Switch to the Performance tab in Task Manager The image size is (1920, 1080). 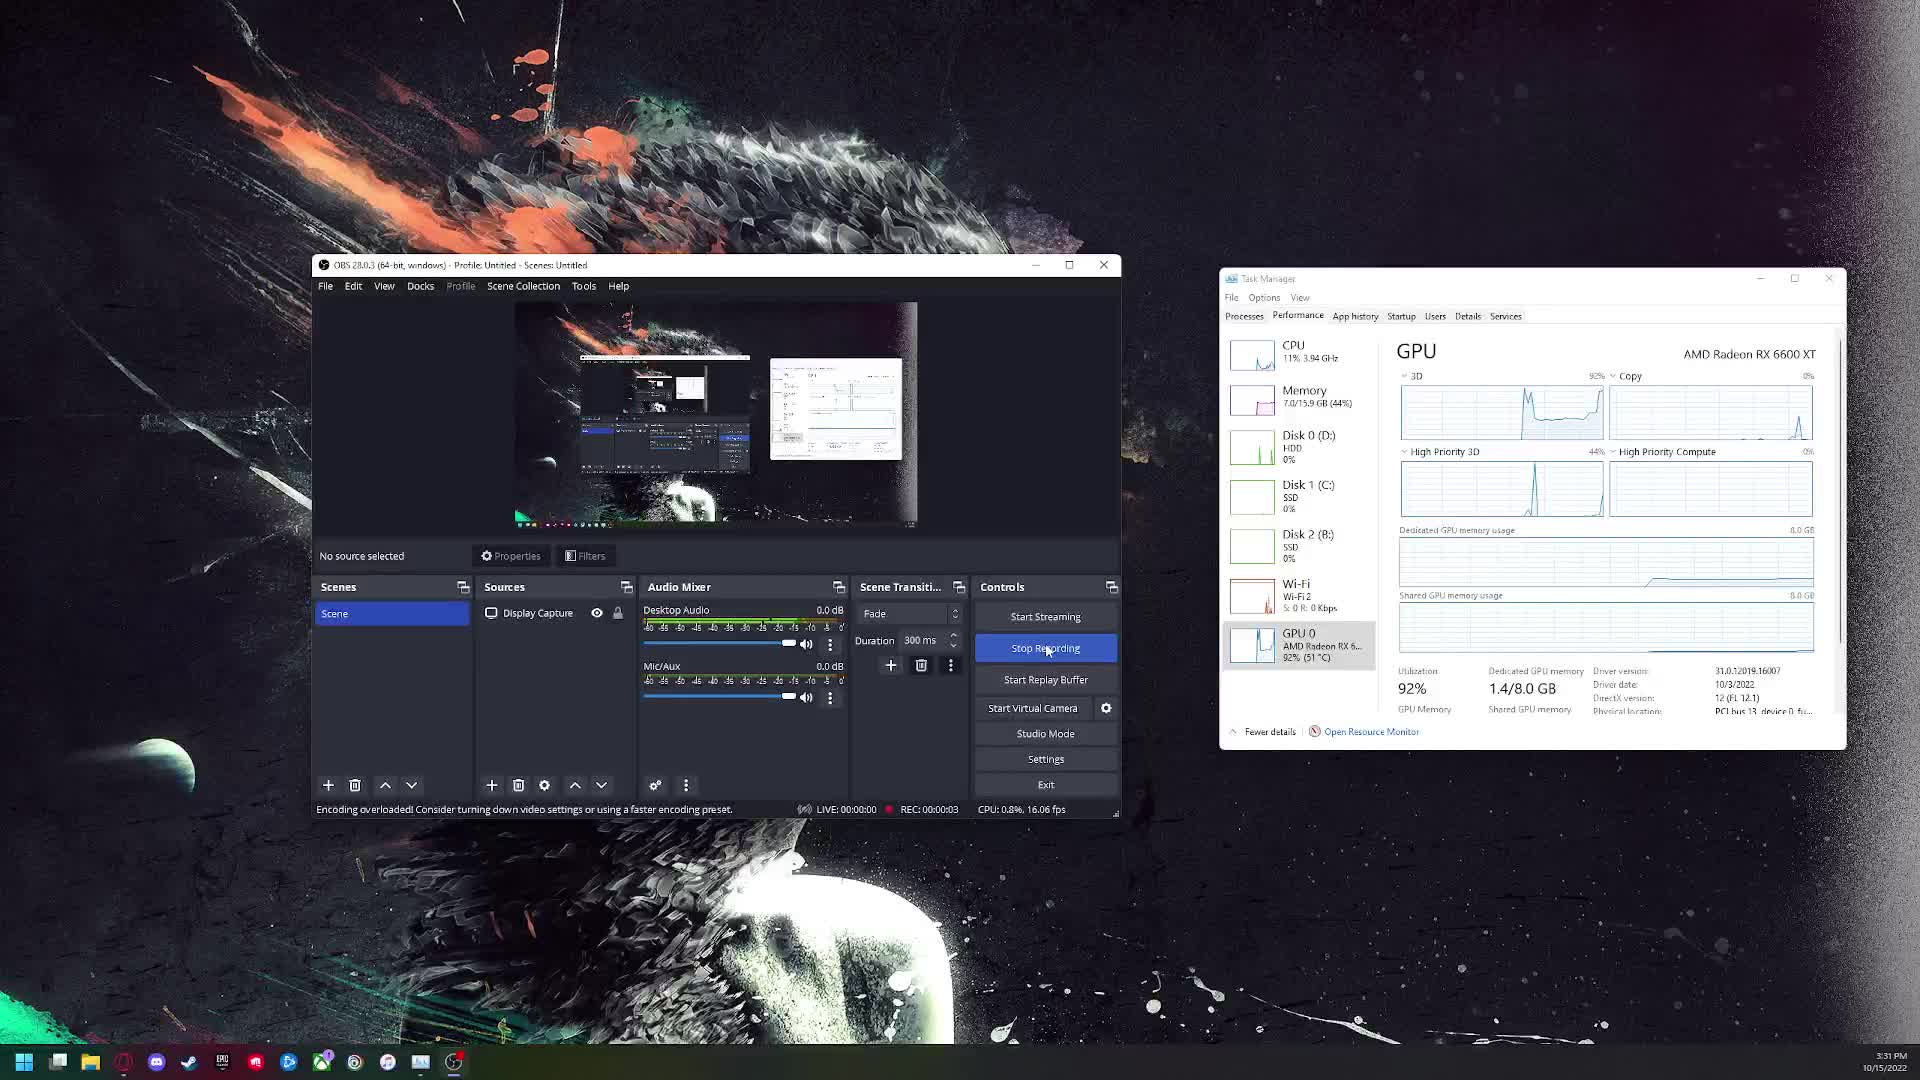click(x=1297, y=316)
